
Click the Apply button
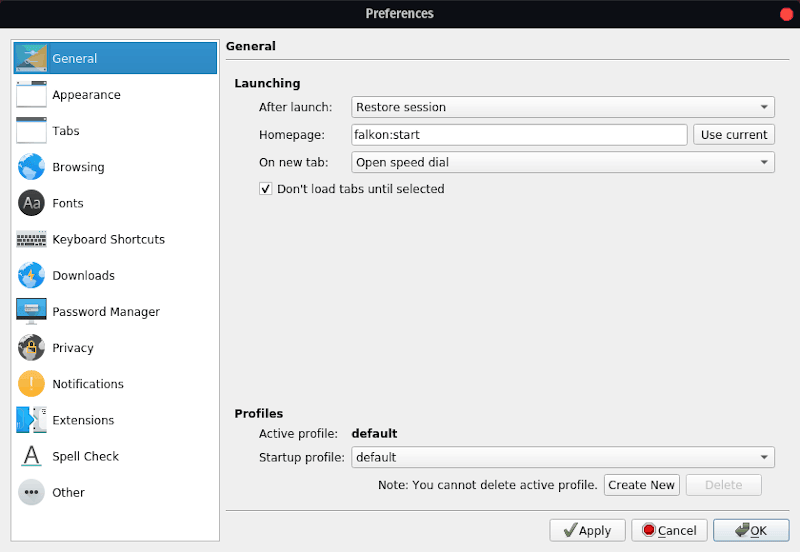pyautogui.click(x=587, y=530)
